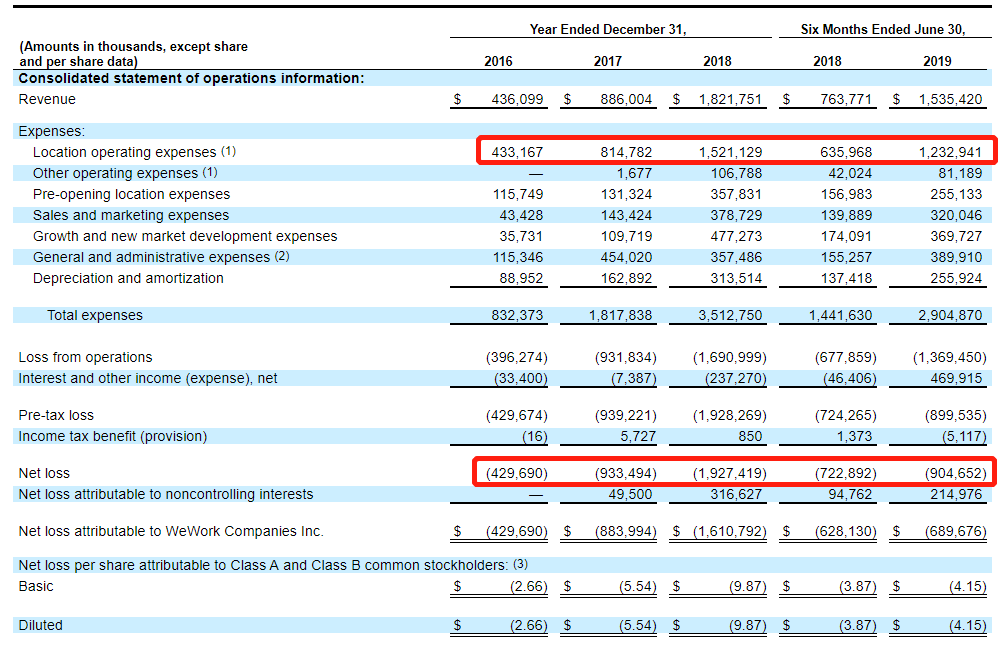The image size is (1008, 648).
Task: Select the 'Year Ended December 31,' header
Action: [x=608, y=30]
